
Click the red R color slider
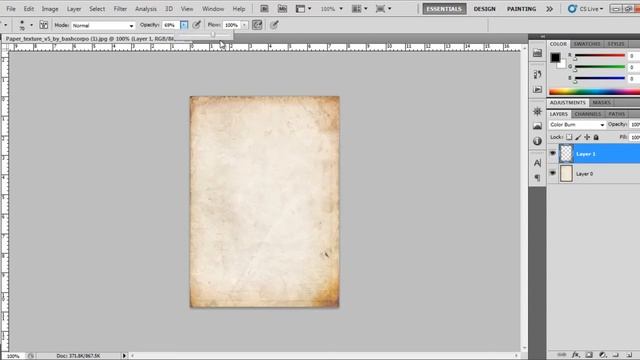[x=600, y=56]
